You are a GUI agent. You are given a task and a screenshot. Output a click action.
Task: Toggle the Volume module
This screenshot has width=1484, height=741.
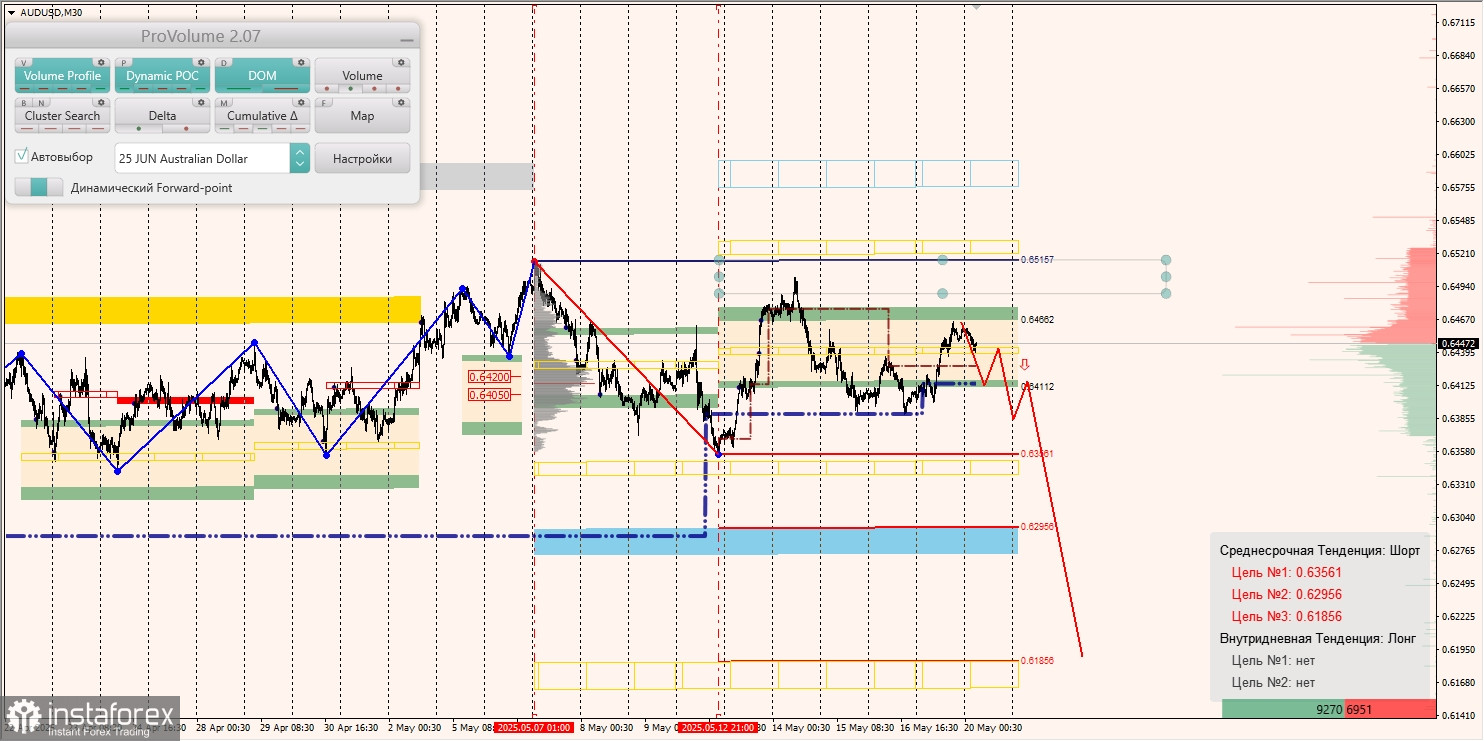(x=362, y=76)
